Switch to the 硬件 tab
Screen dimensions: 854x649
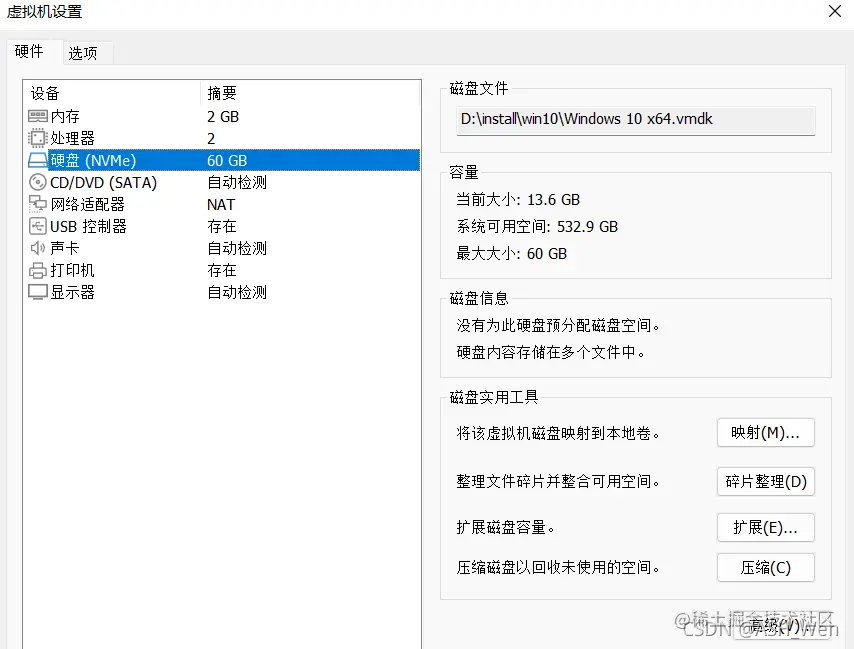pos(29,52)
